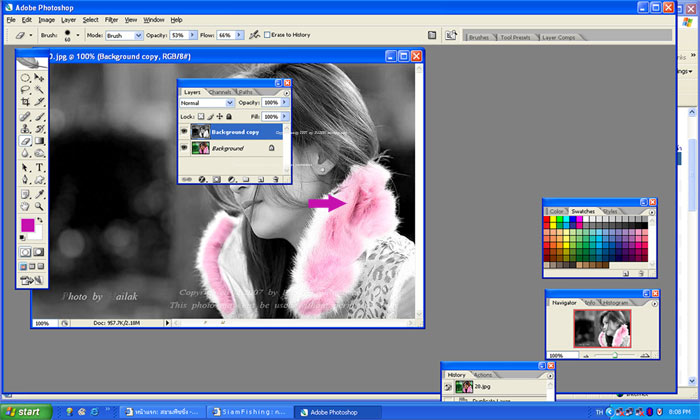
Task: Select the Slice tool
Action: 39,102
